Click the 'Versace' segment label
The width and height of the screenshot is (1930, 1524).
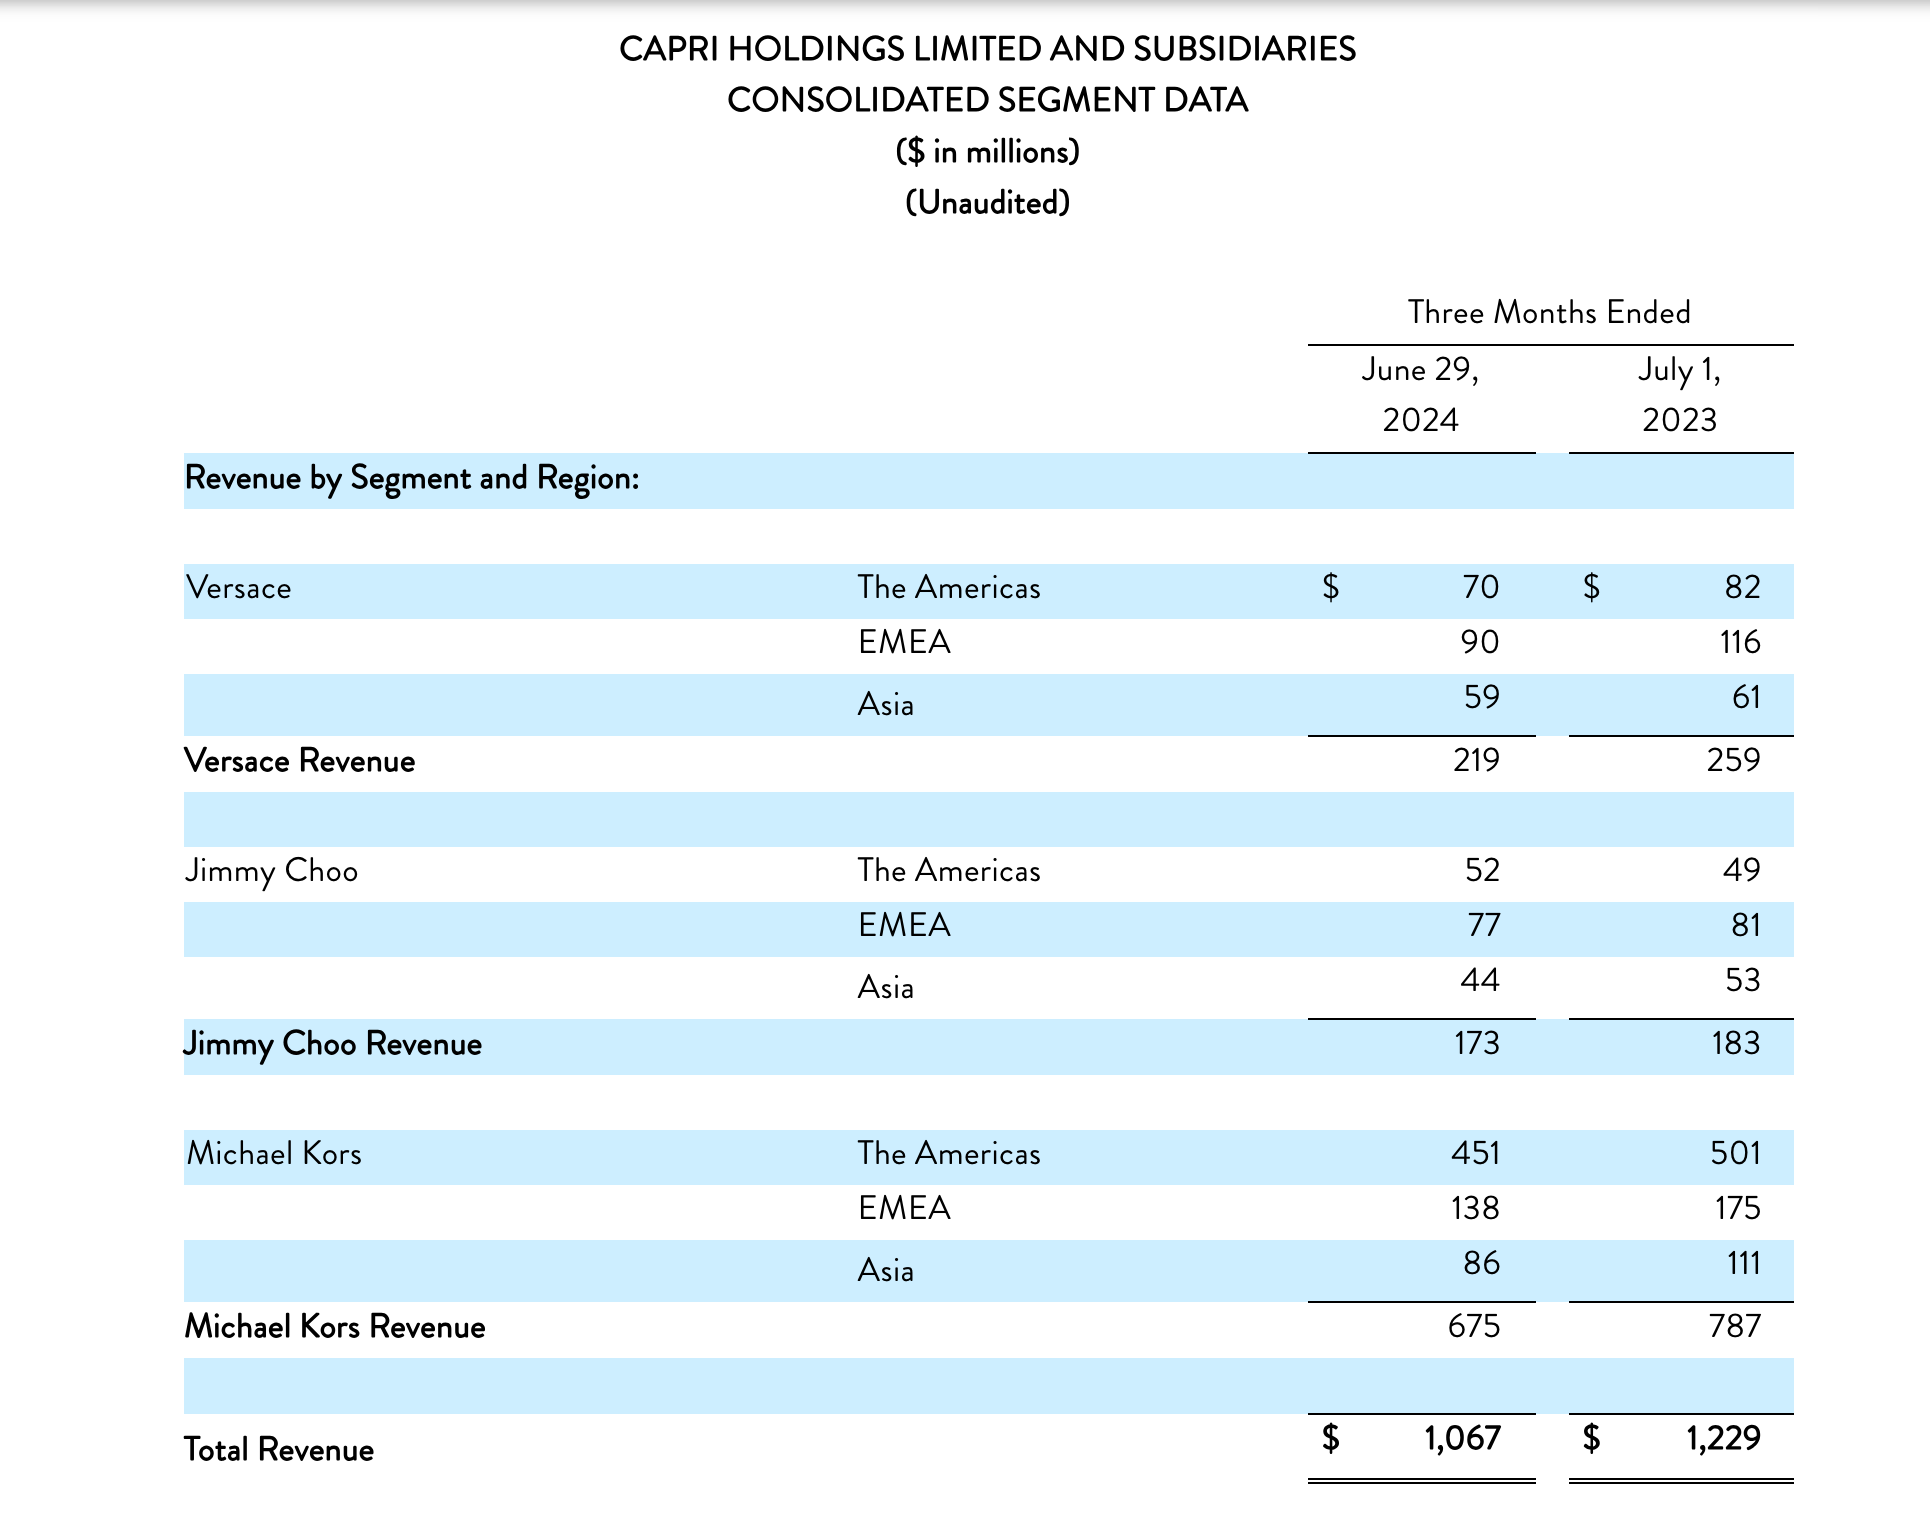pos(239,588)
